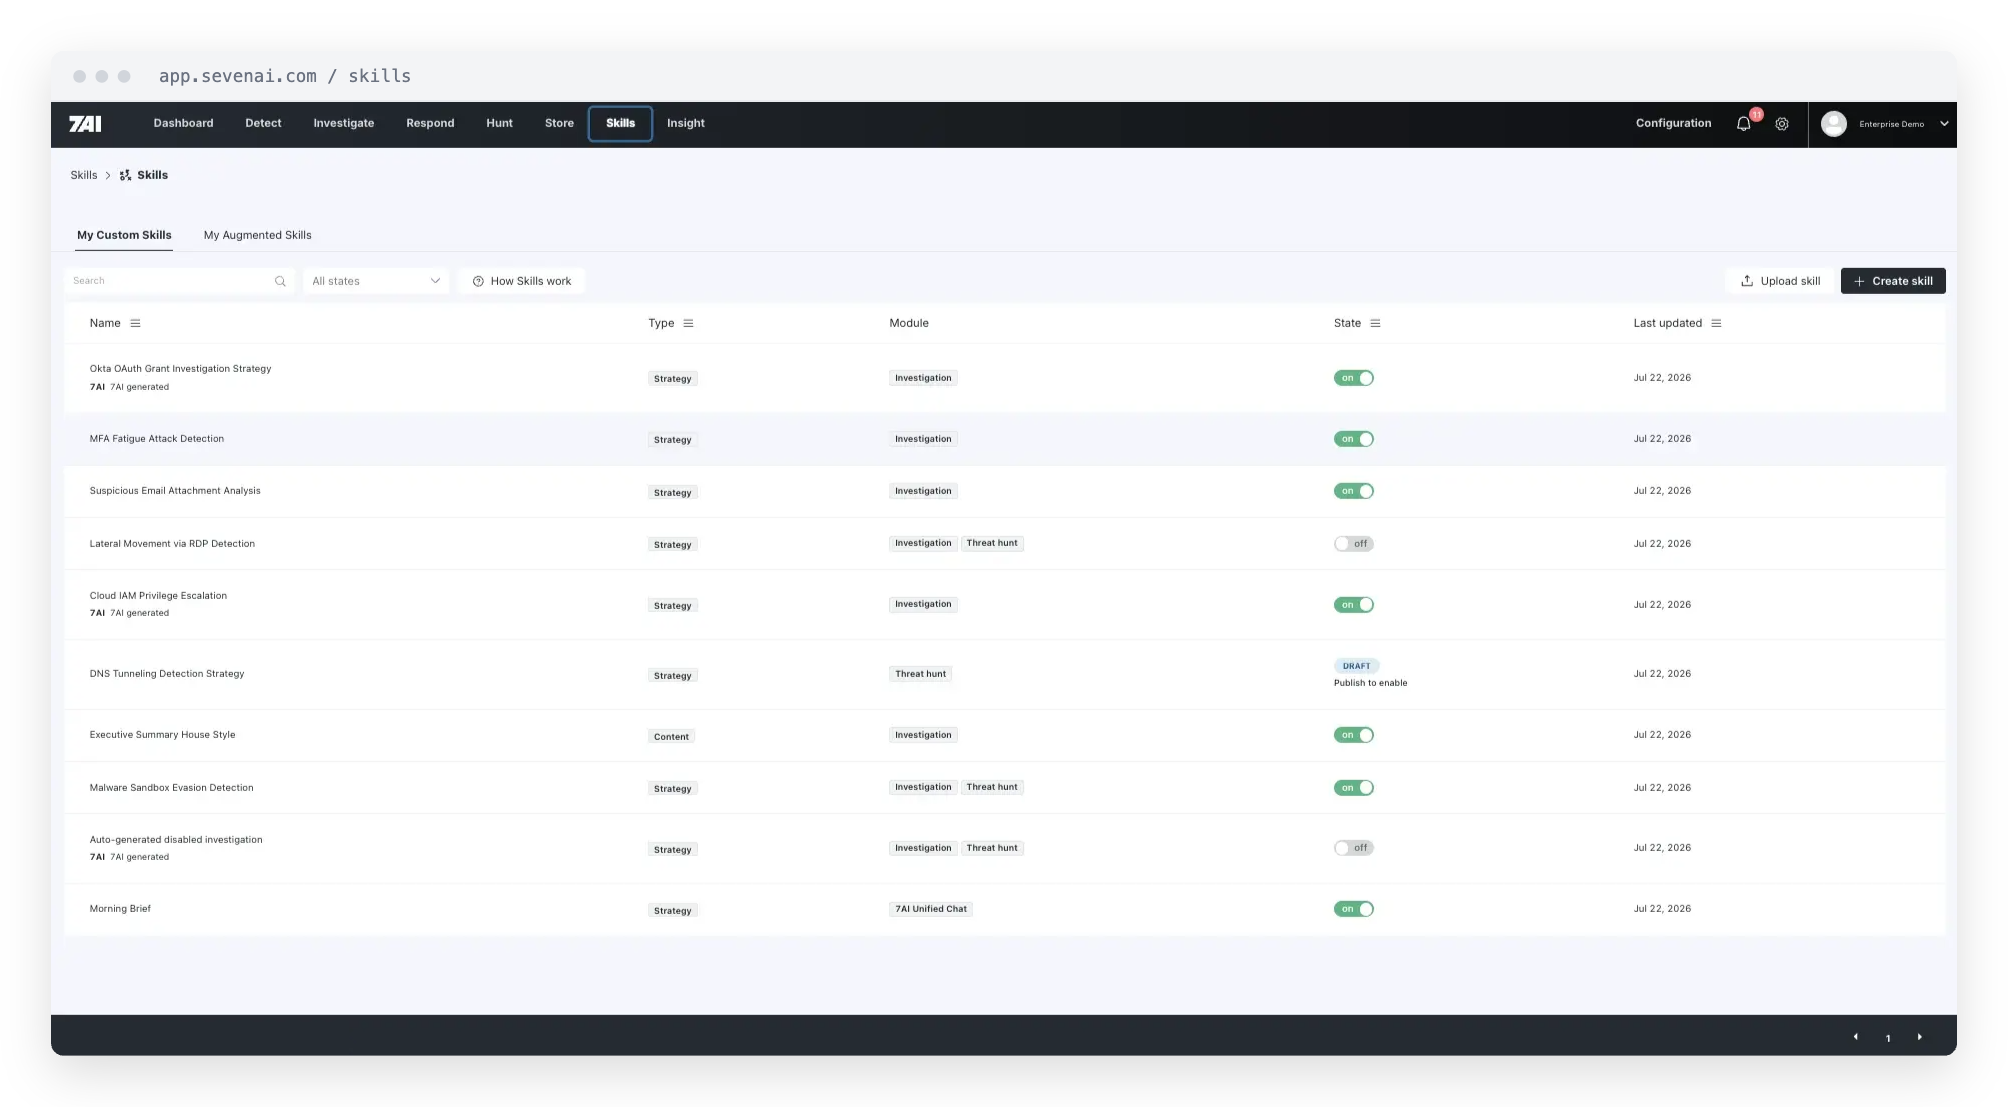Turn on Auto-generated disabled investigation skill
This screenshot has height=1107, width=2008.
[x=1353, y=848]
